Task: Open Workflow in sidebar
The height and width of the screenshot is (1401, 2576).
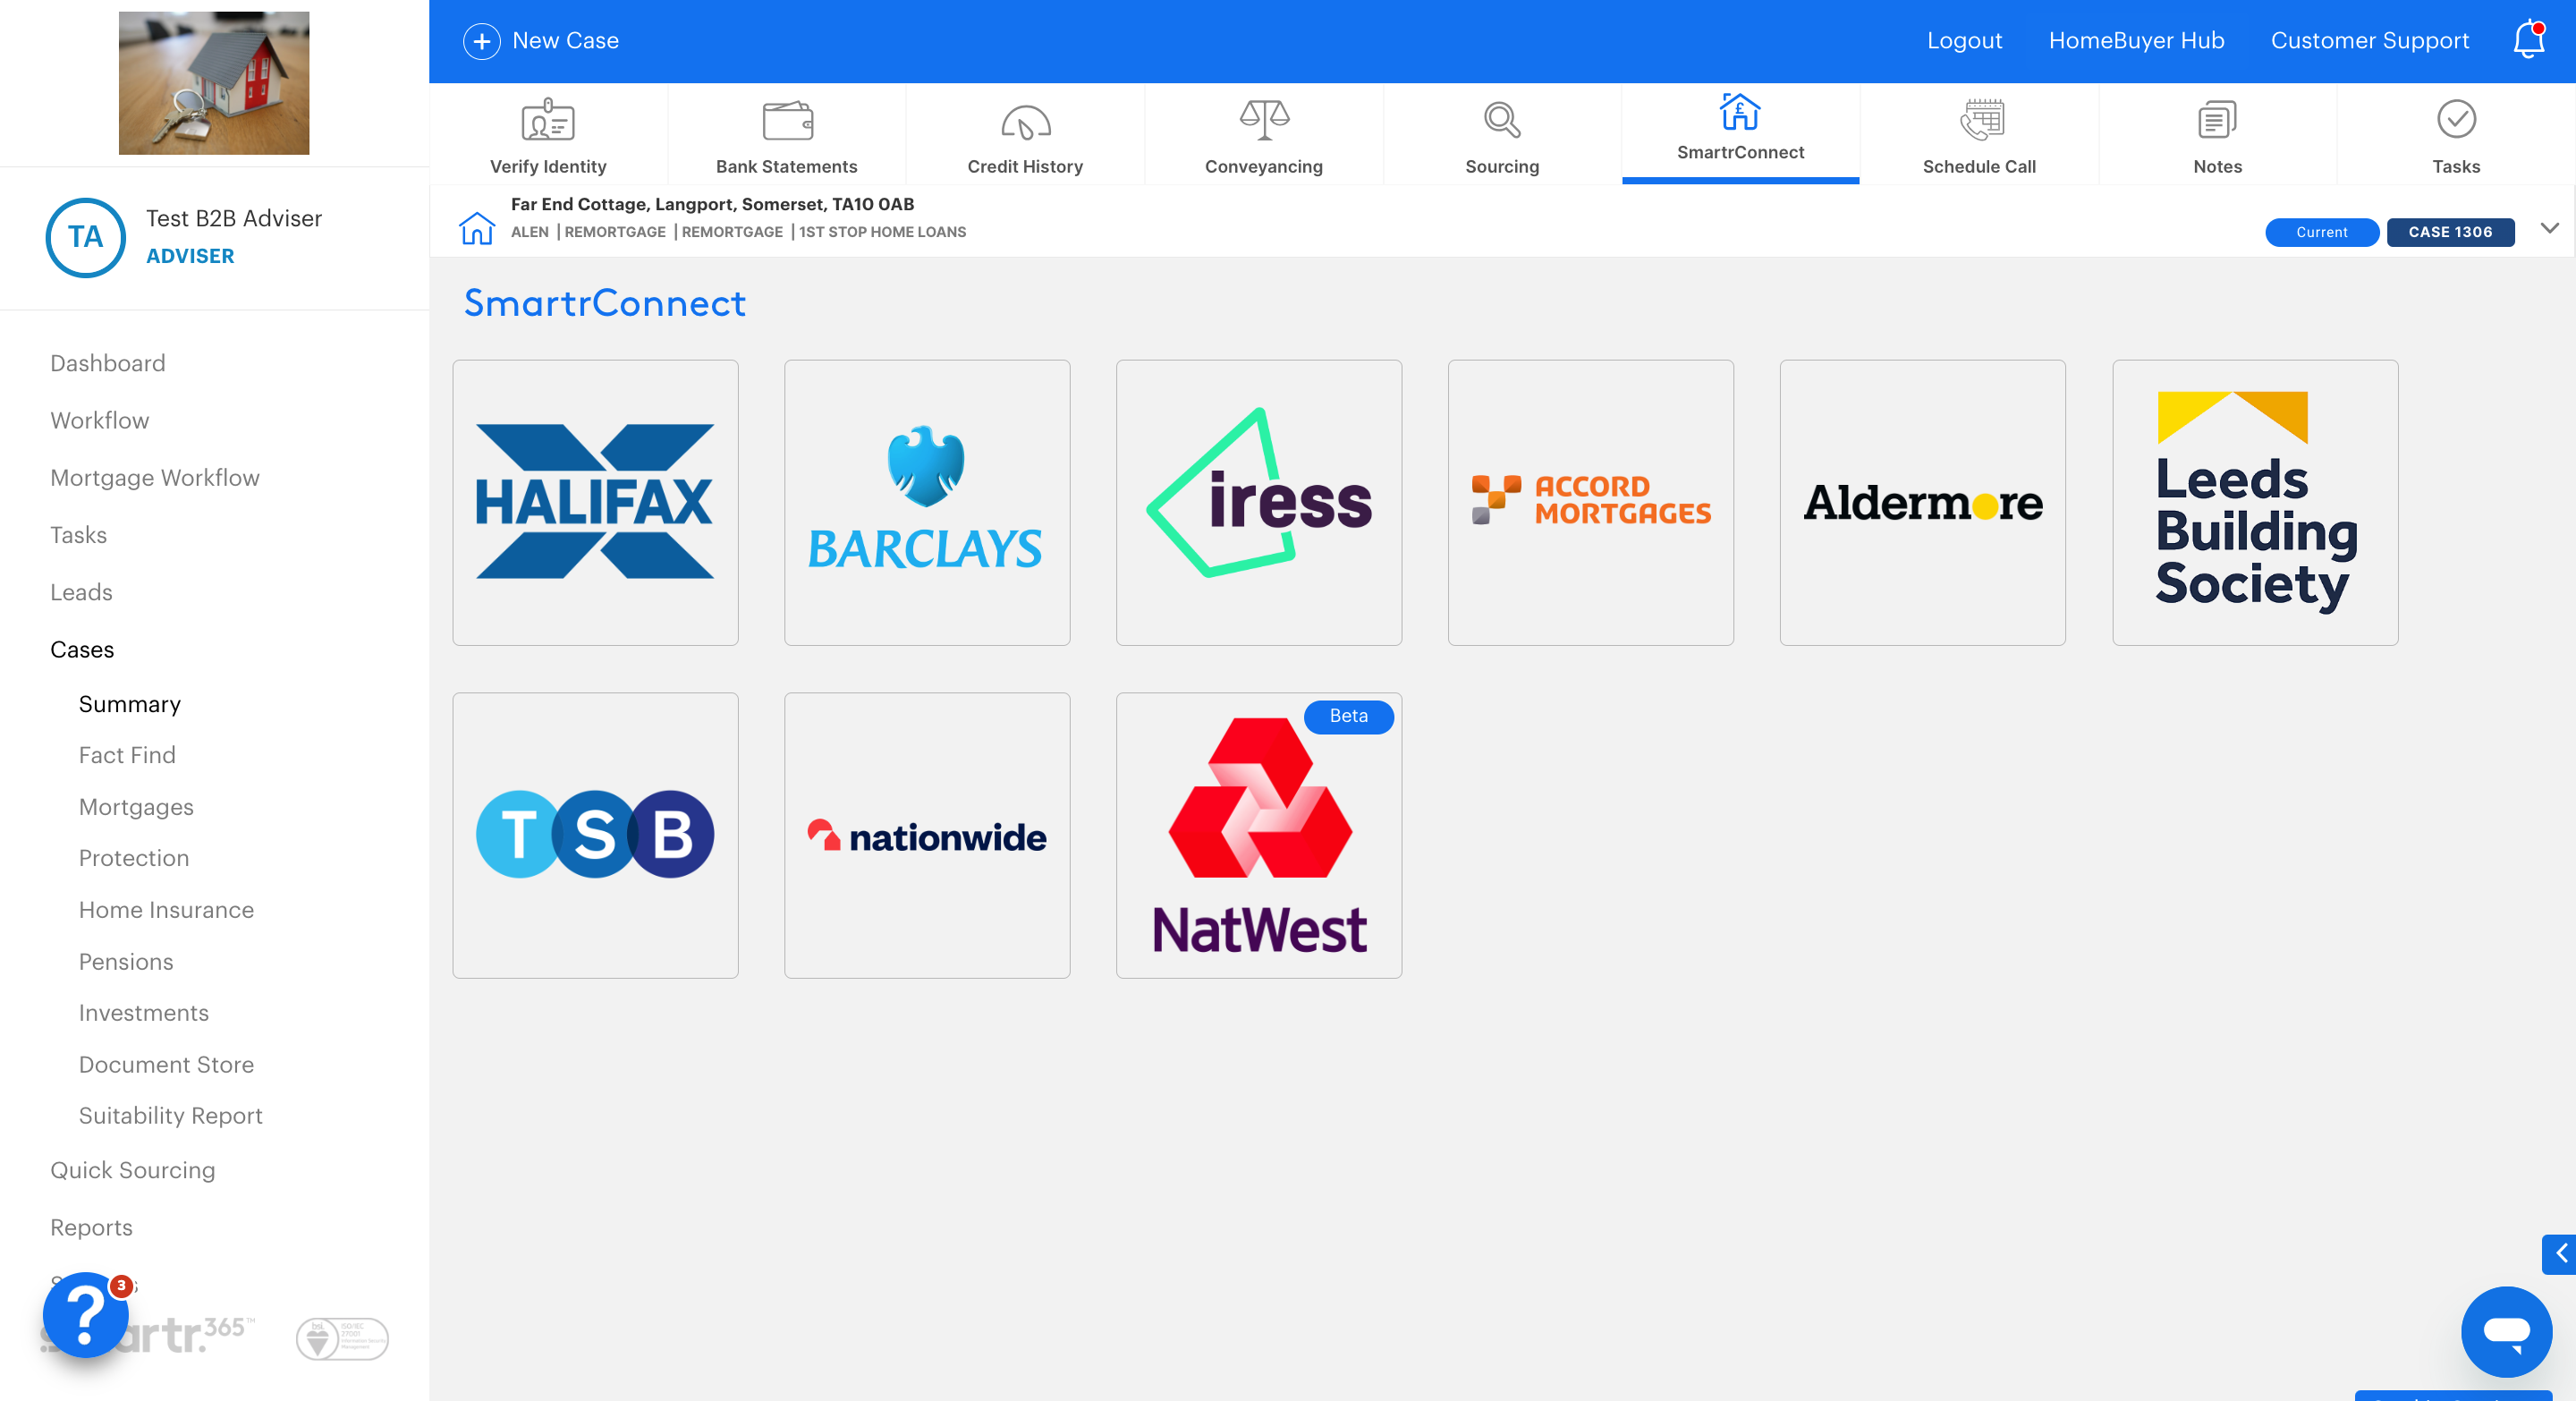Action: click(x=99, y=420)
